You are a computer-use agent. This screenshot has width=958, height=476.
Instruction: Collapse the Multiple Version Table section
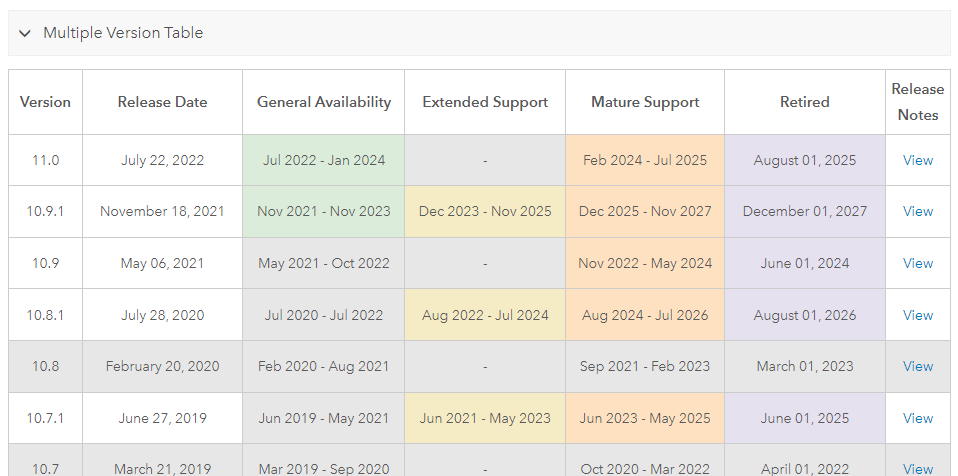[25, 33]
